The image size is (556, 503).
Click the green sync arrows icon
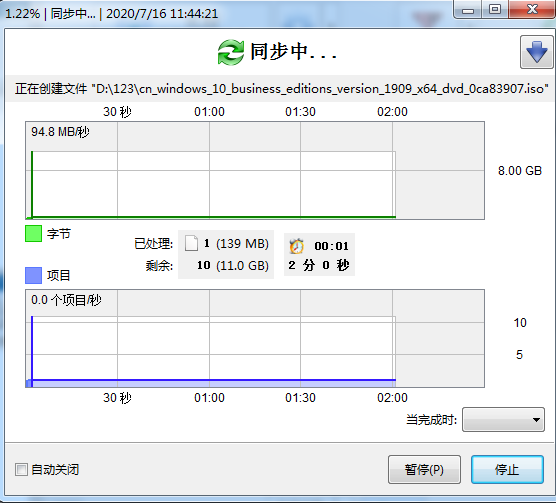[231, 52]
